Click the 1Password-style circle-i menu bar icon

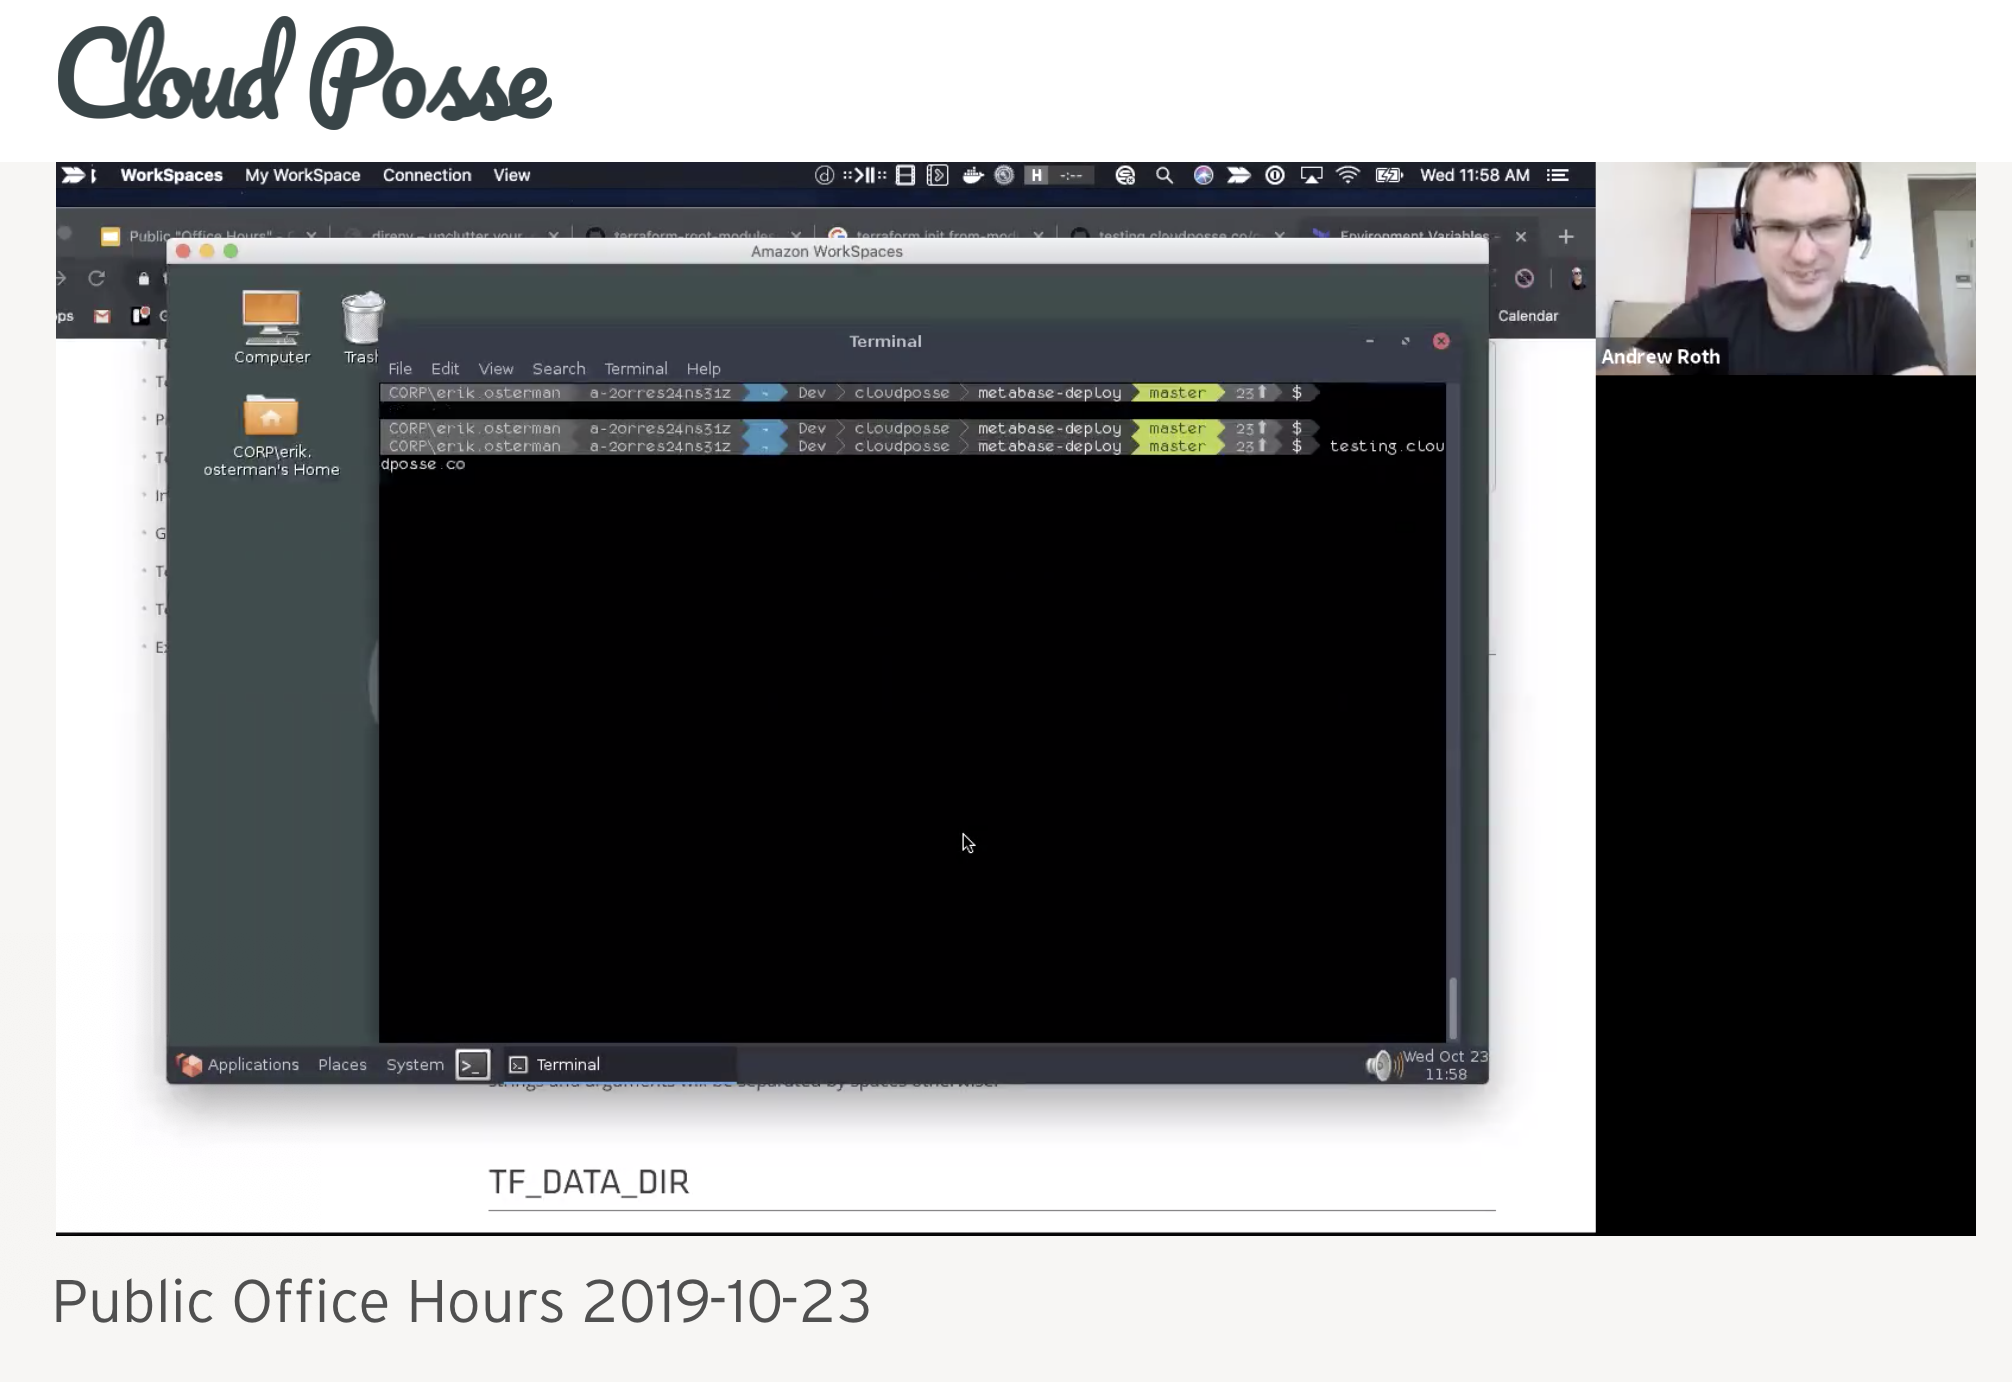tap(1275, 175)
